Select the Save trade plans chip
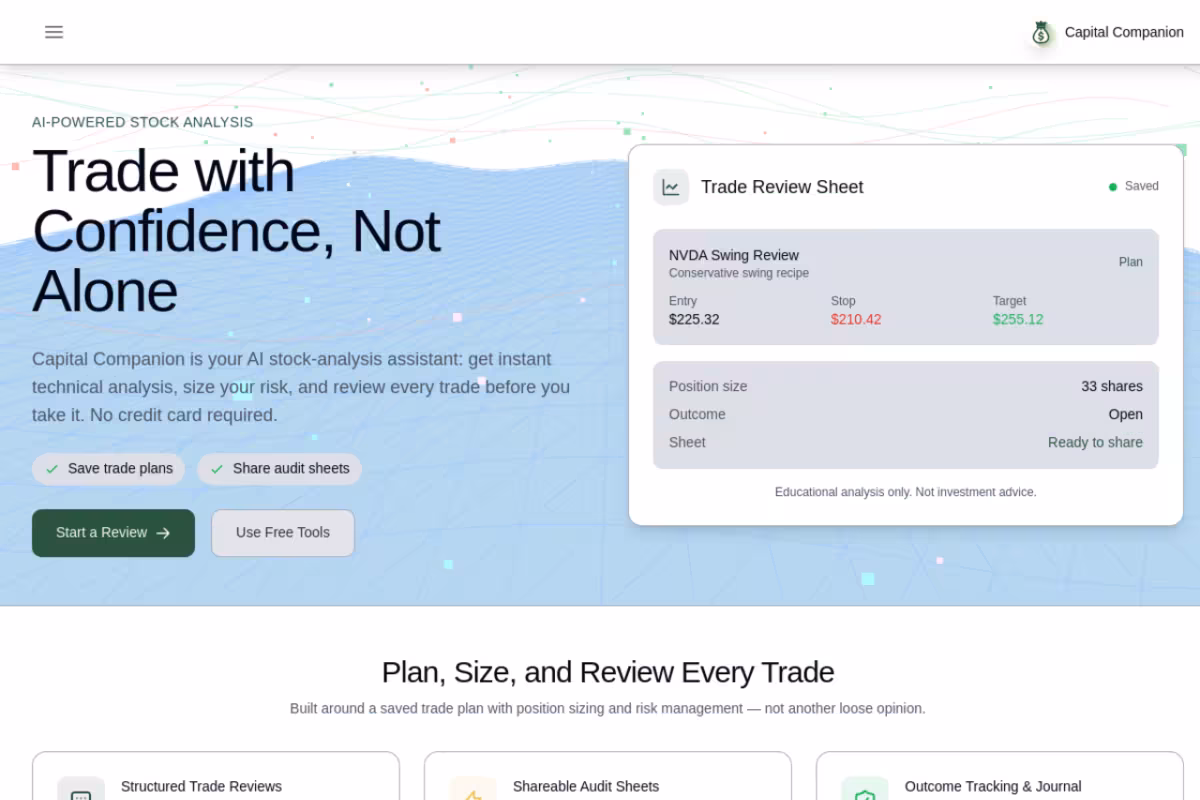The image size is (1200, 800). coord(108,469)
